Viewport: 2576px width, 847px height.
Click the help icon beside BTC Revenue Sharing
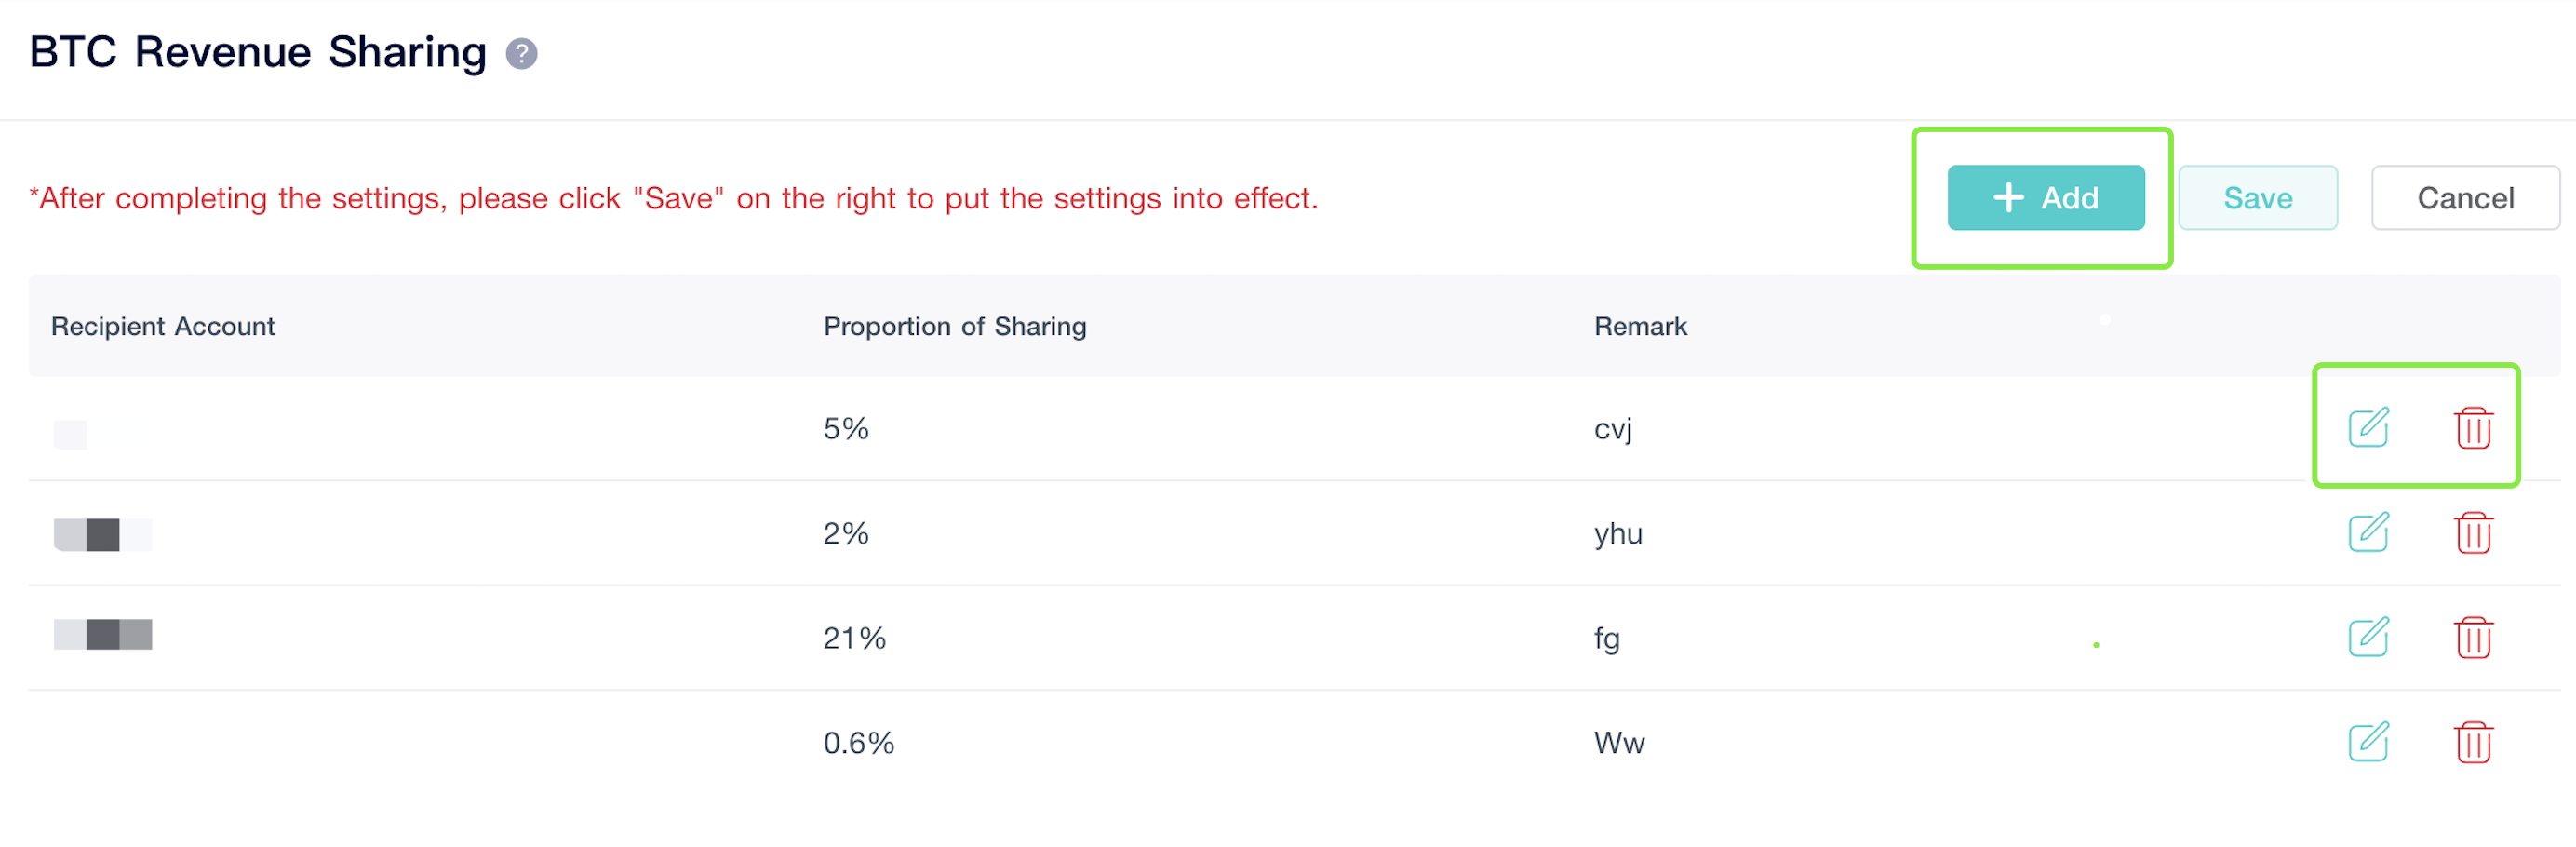click(x=521, y=54)
